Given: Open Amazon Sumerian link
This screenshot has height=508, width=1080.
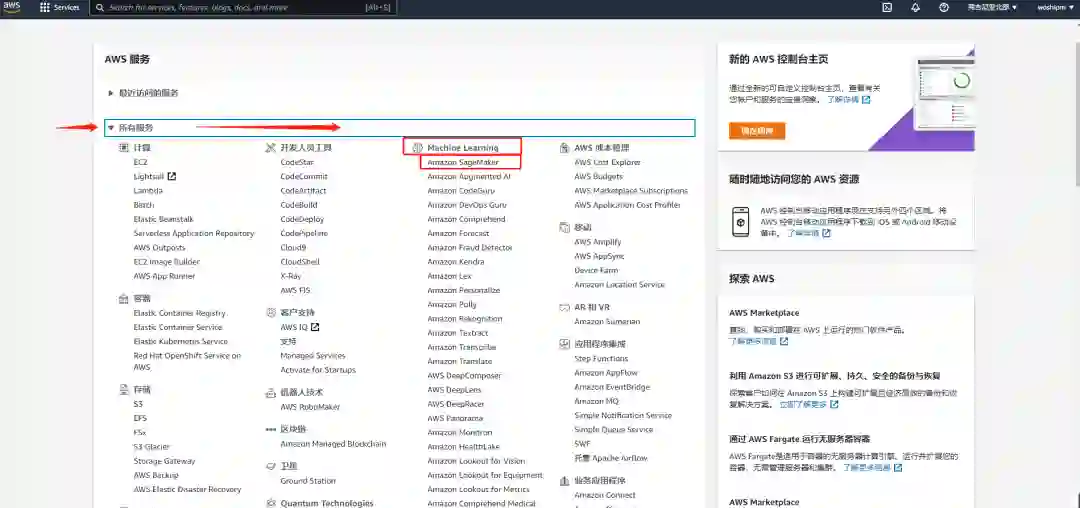Looking at the screenshot, I should click(607, 321).
